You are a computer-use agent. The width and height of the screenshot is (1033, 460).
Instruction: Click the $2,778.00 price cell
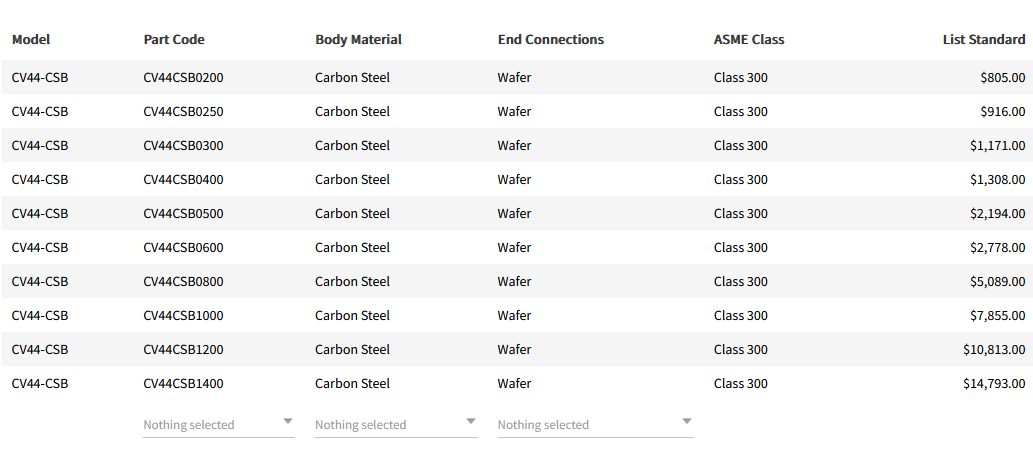997,248
